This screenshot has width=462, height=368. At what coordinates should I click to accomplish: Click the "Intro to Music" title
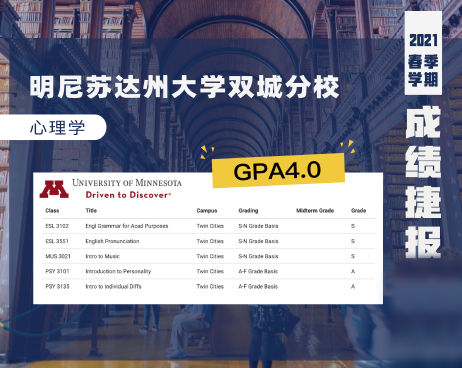(x=102, y=256)
